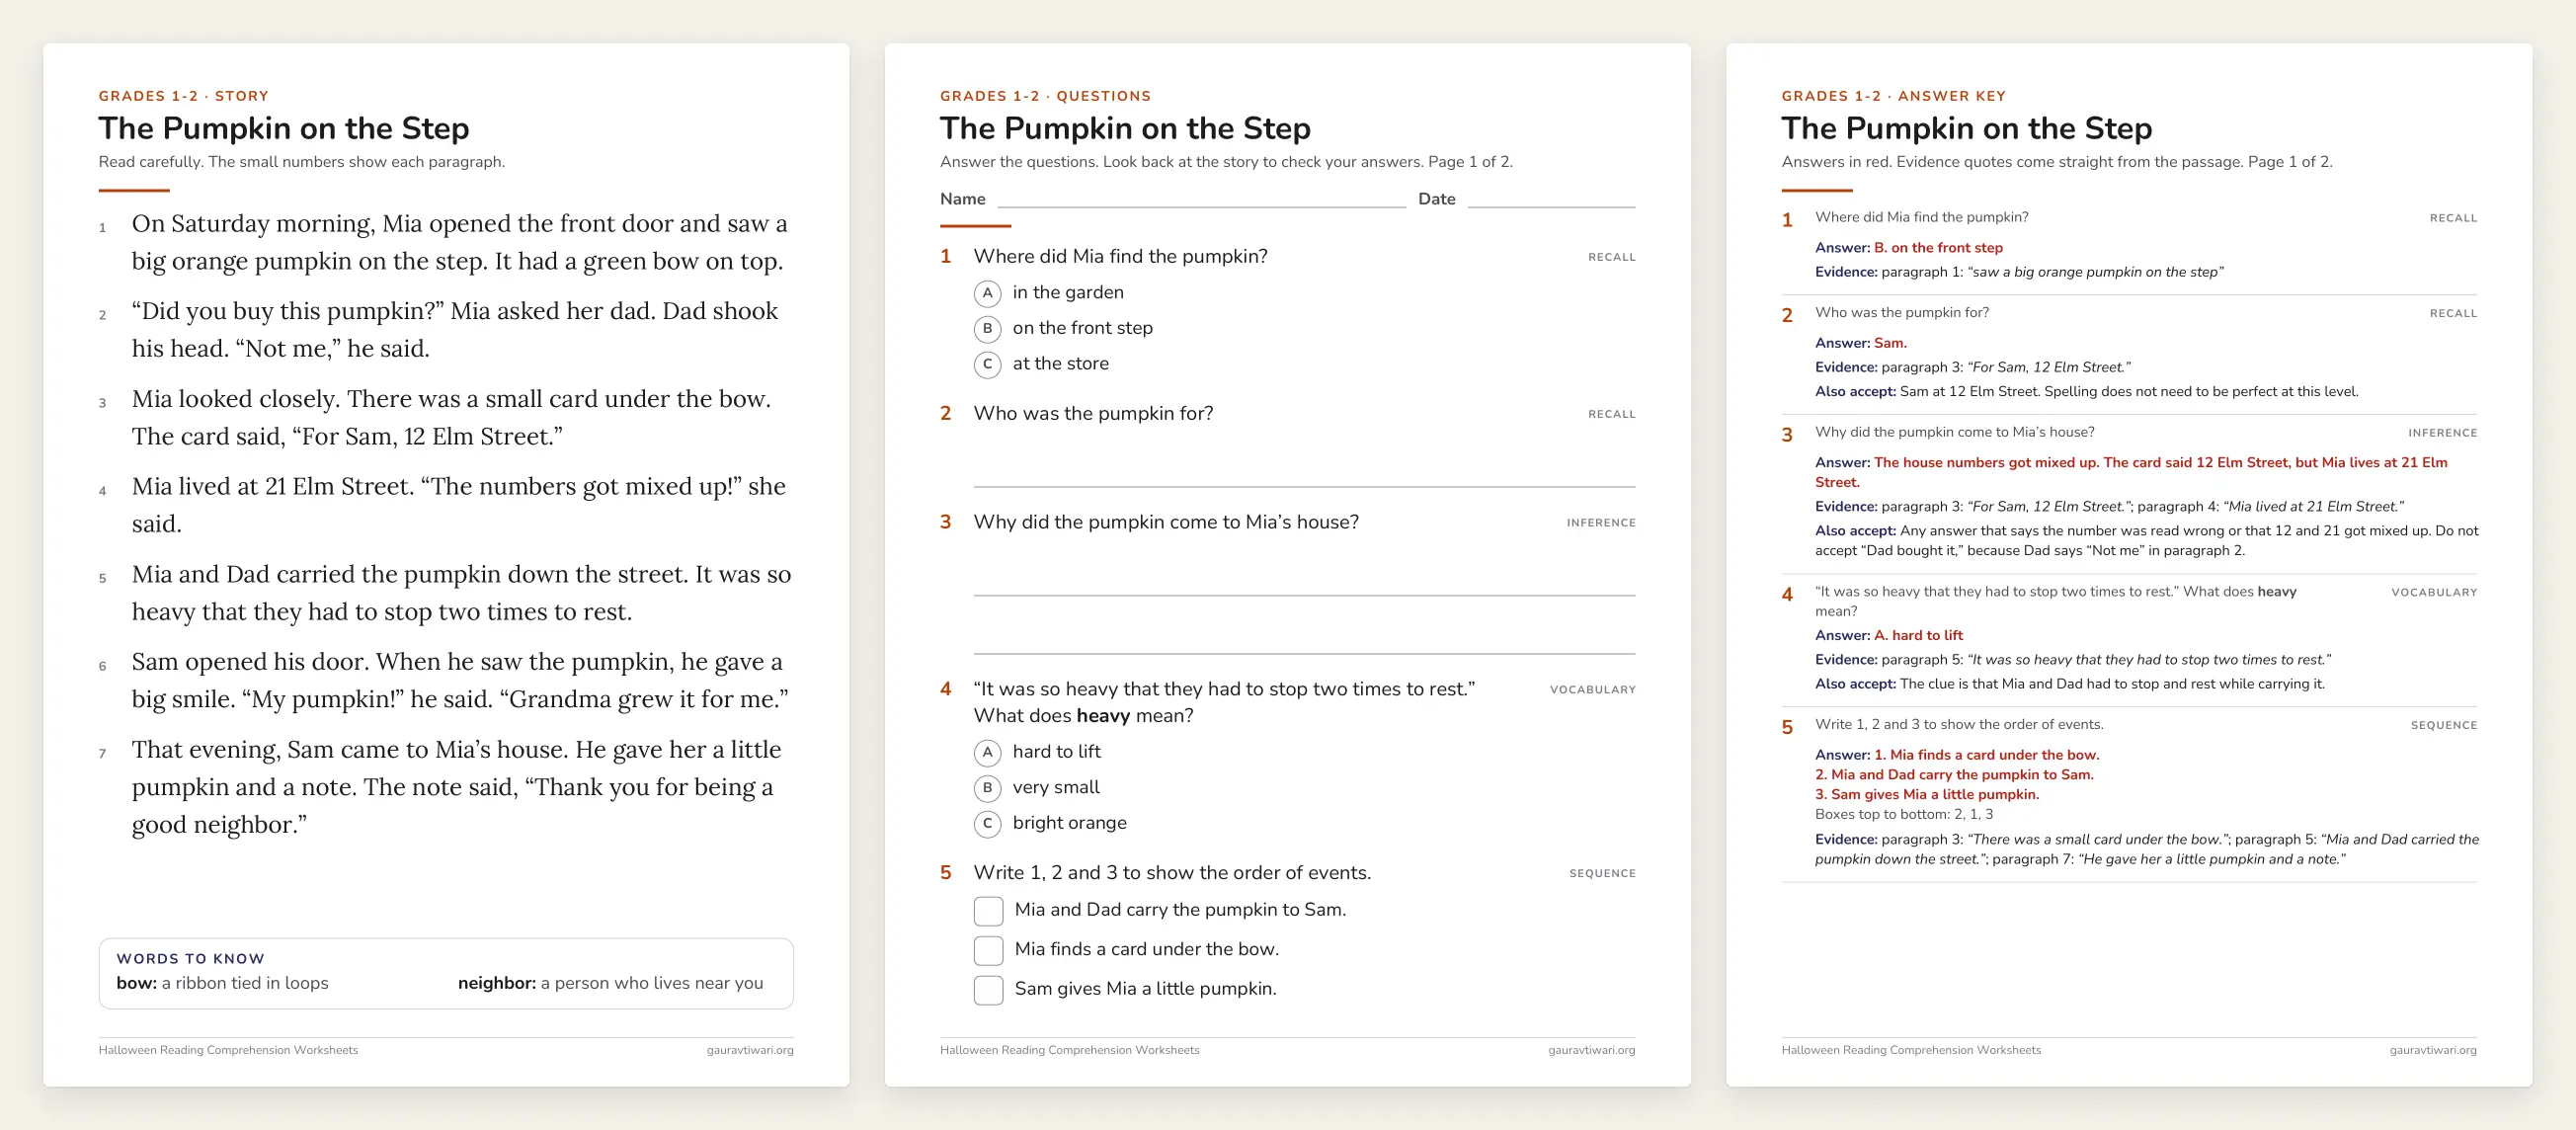2576x1130 pixels.
Task: Click 'Boxes top to bottom: 2, 1, 3'
Action: pos(1904,814)
